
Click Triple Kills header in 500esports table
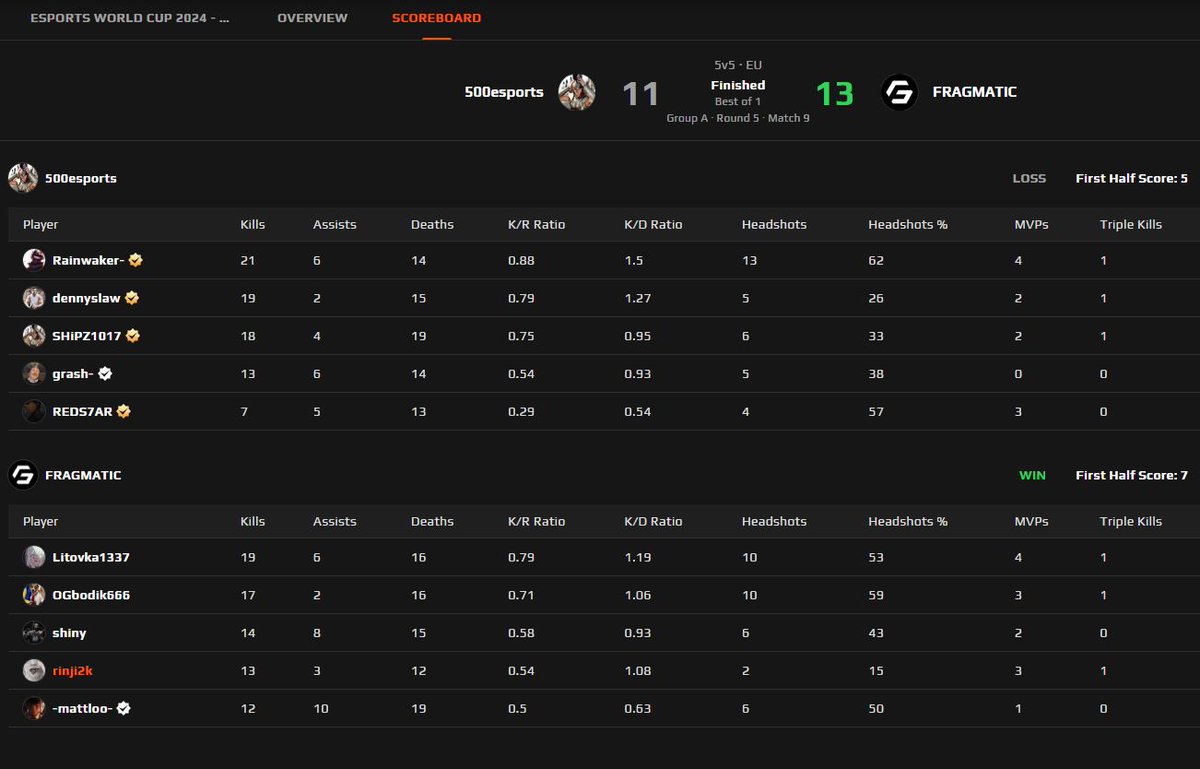point(1131,224)
